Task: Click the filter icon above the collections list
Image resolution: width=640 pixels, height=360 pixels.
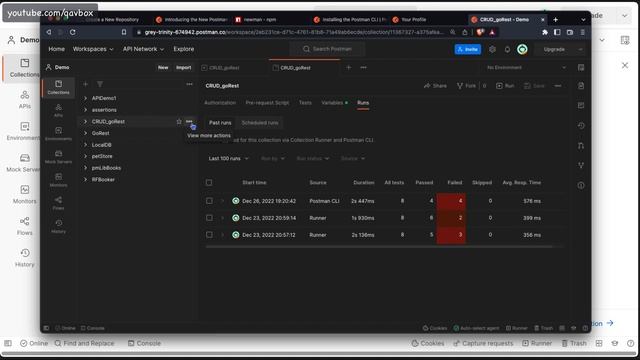Action: click(x=100, y=84)
